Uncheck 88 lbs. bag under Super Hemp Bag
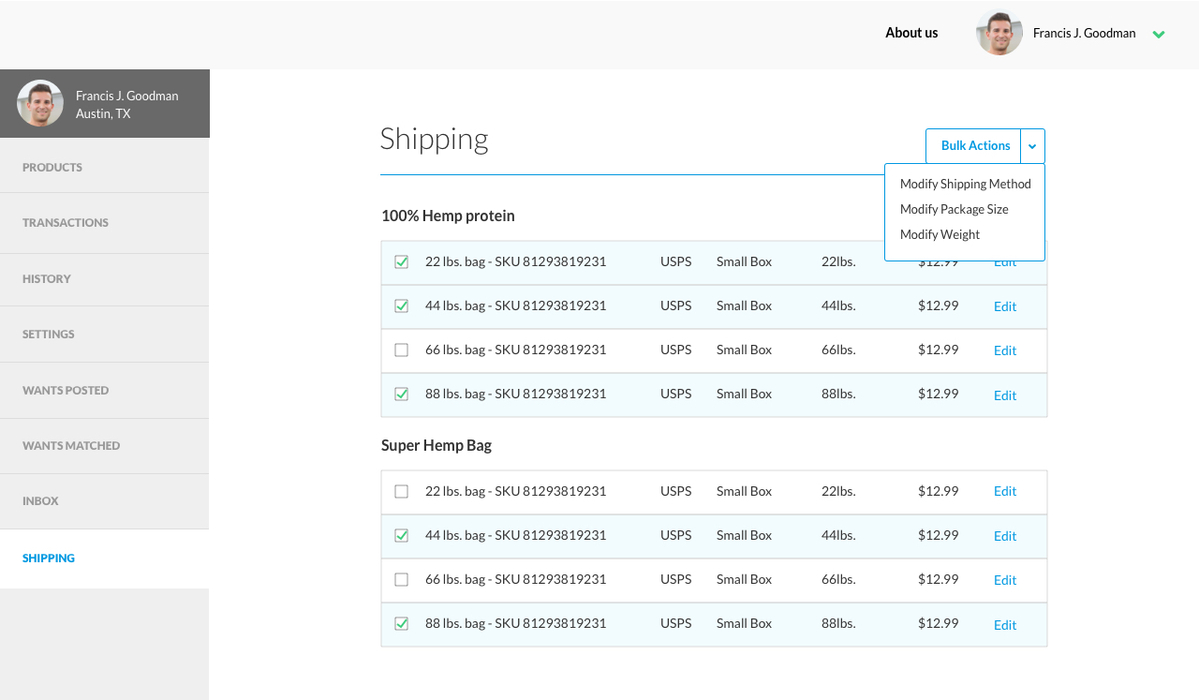1199x700 pixels. (401, 623)
